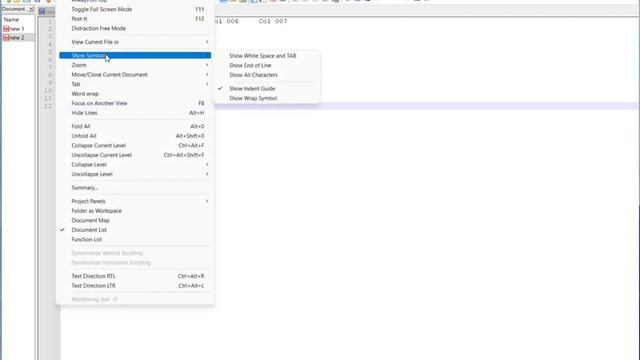Click the disabled Synchronize Vertical Scrolling entry
640x360 pixels.
click(x=135, y=253)
